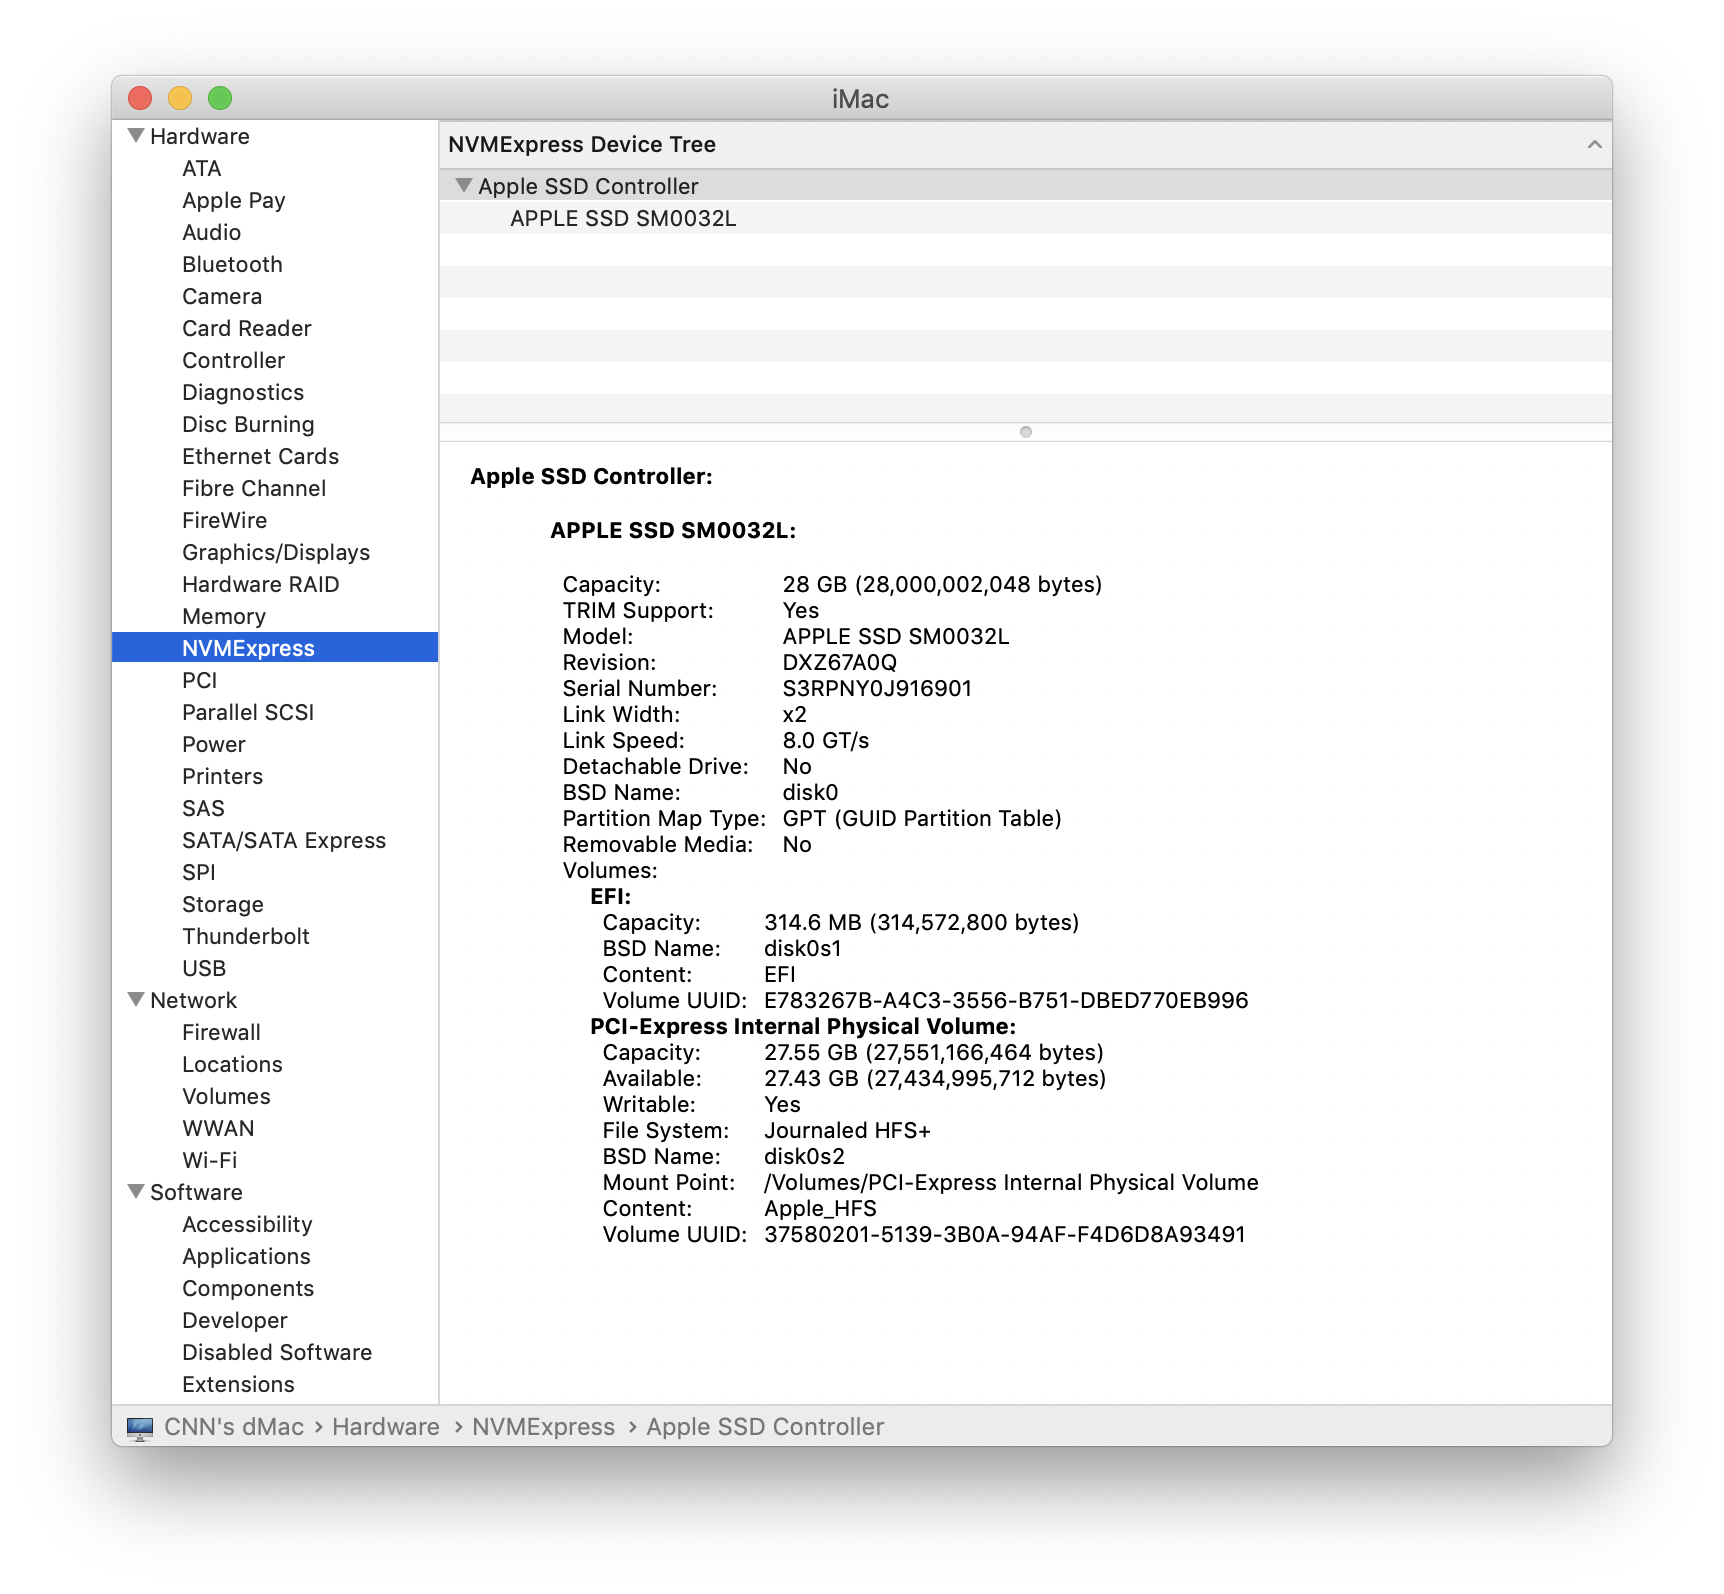Show installed Applications list

click(x=246, y=1256)
